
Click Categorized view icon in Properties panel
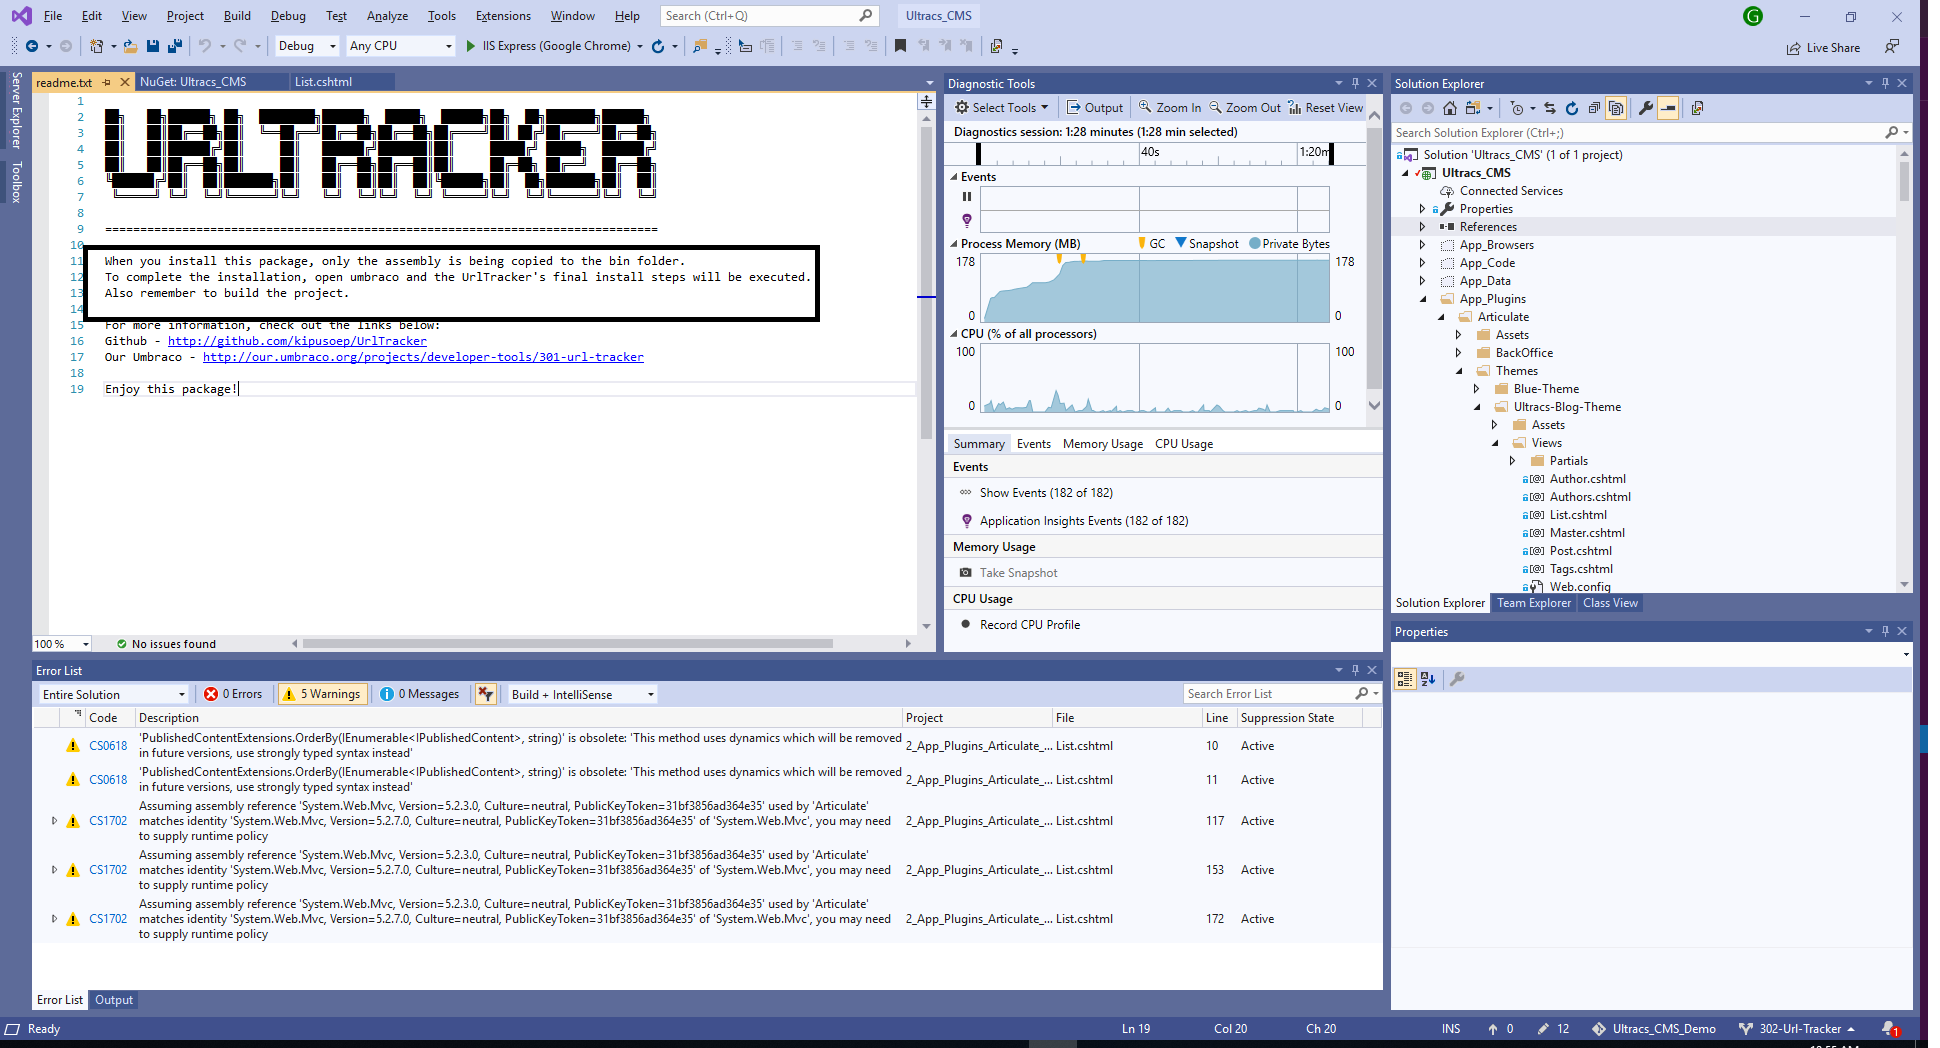coord(1405,679)
